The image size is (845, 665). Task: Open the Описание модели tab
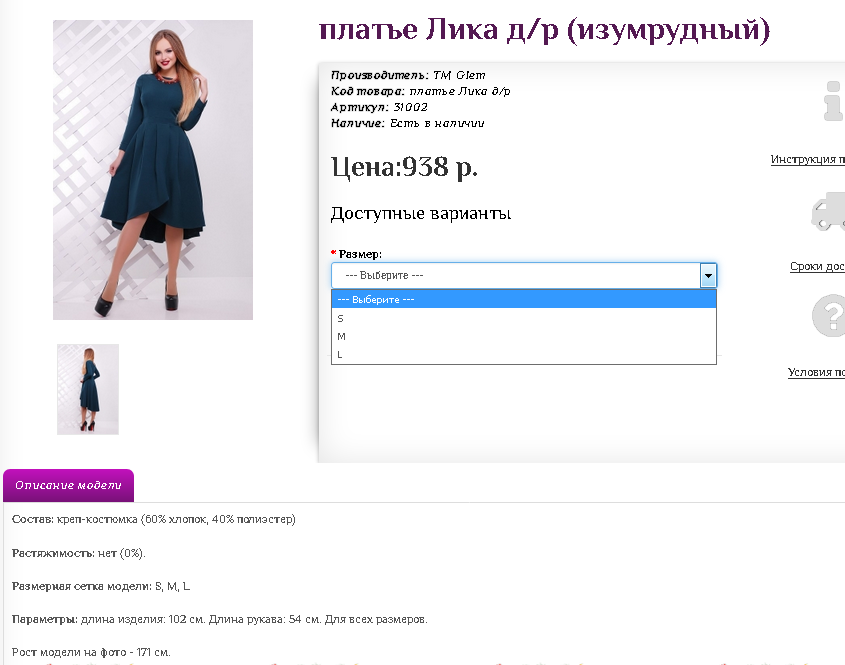68,486
